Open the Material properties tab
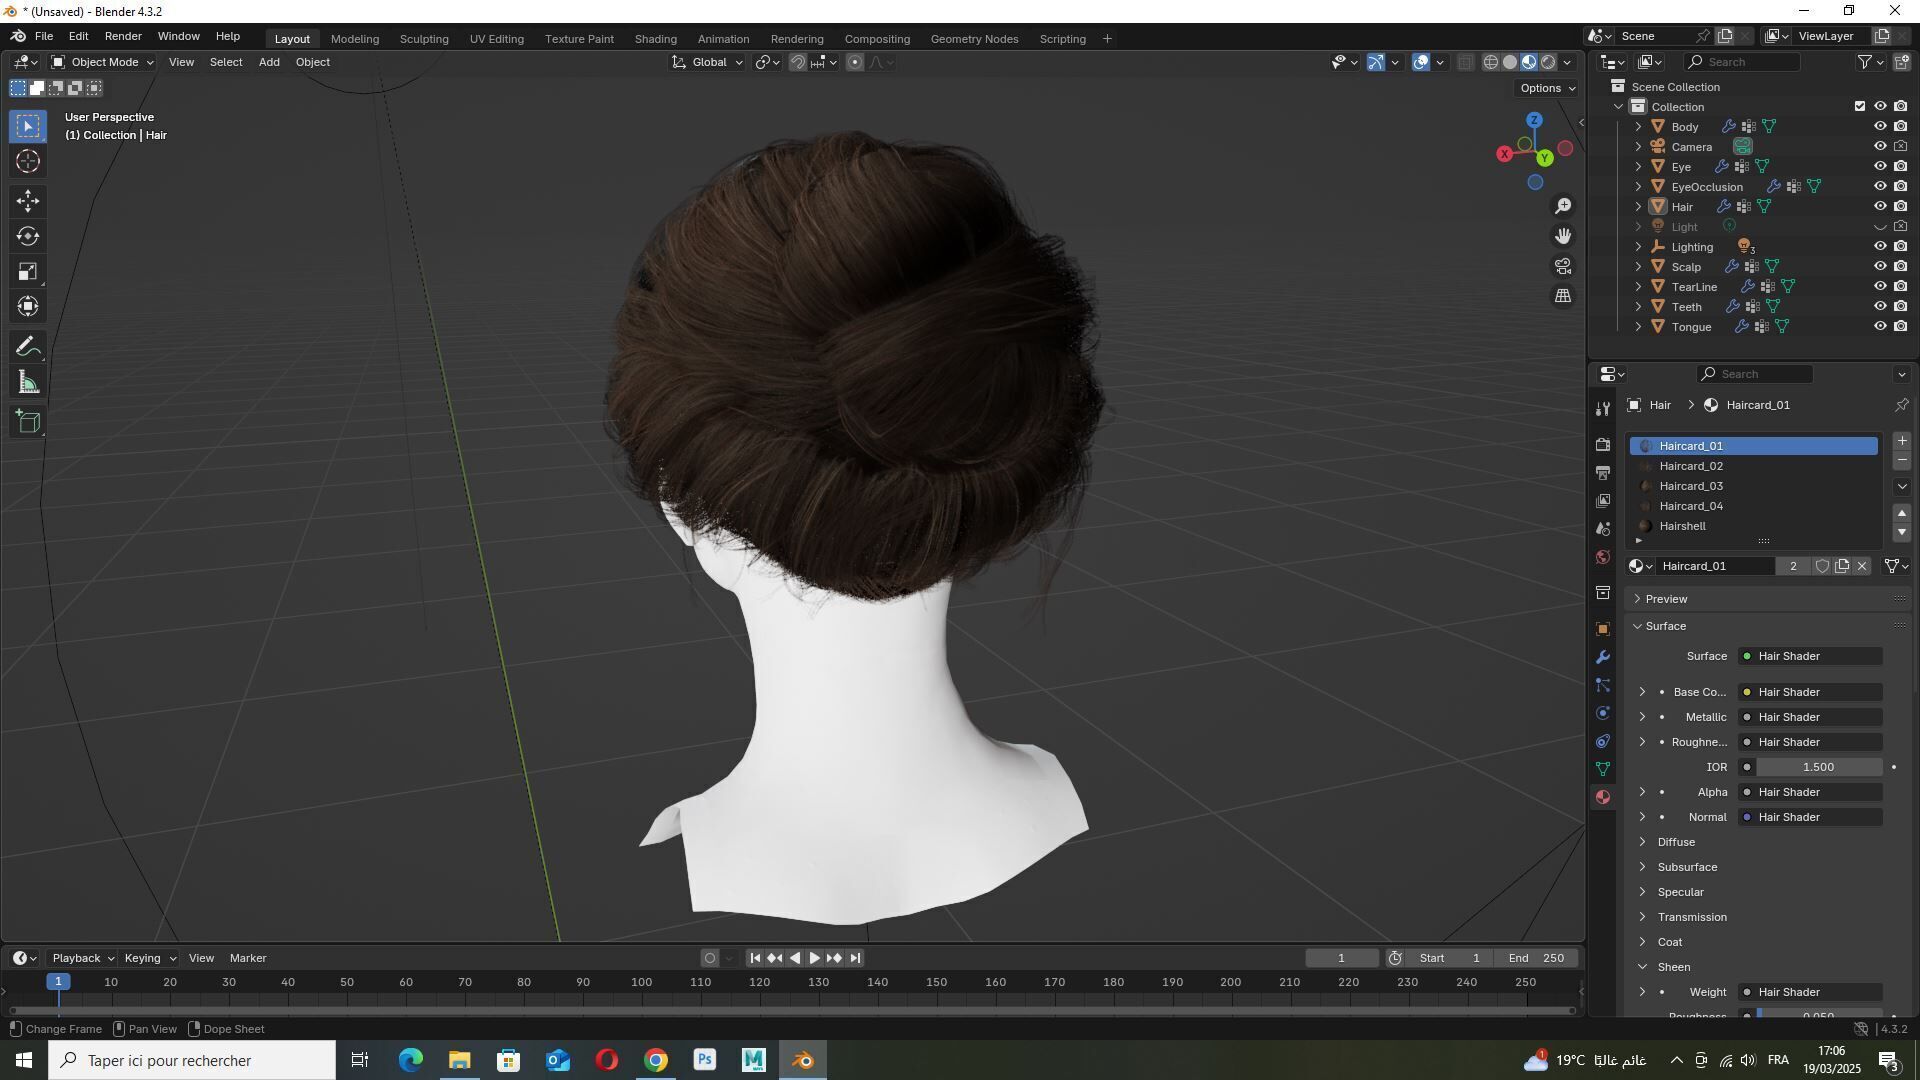The height and width of the screenshot is (1080, 1920). coord(1603,797)
